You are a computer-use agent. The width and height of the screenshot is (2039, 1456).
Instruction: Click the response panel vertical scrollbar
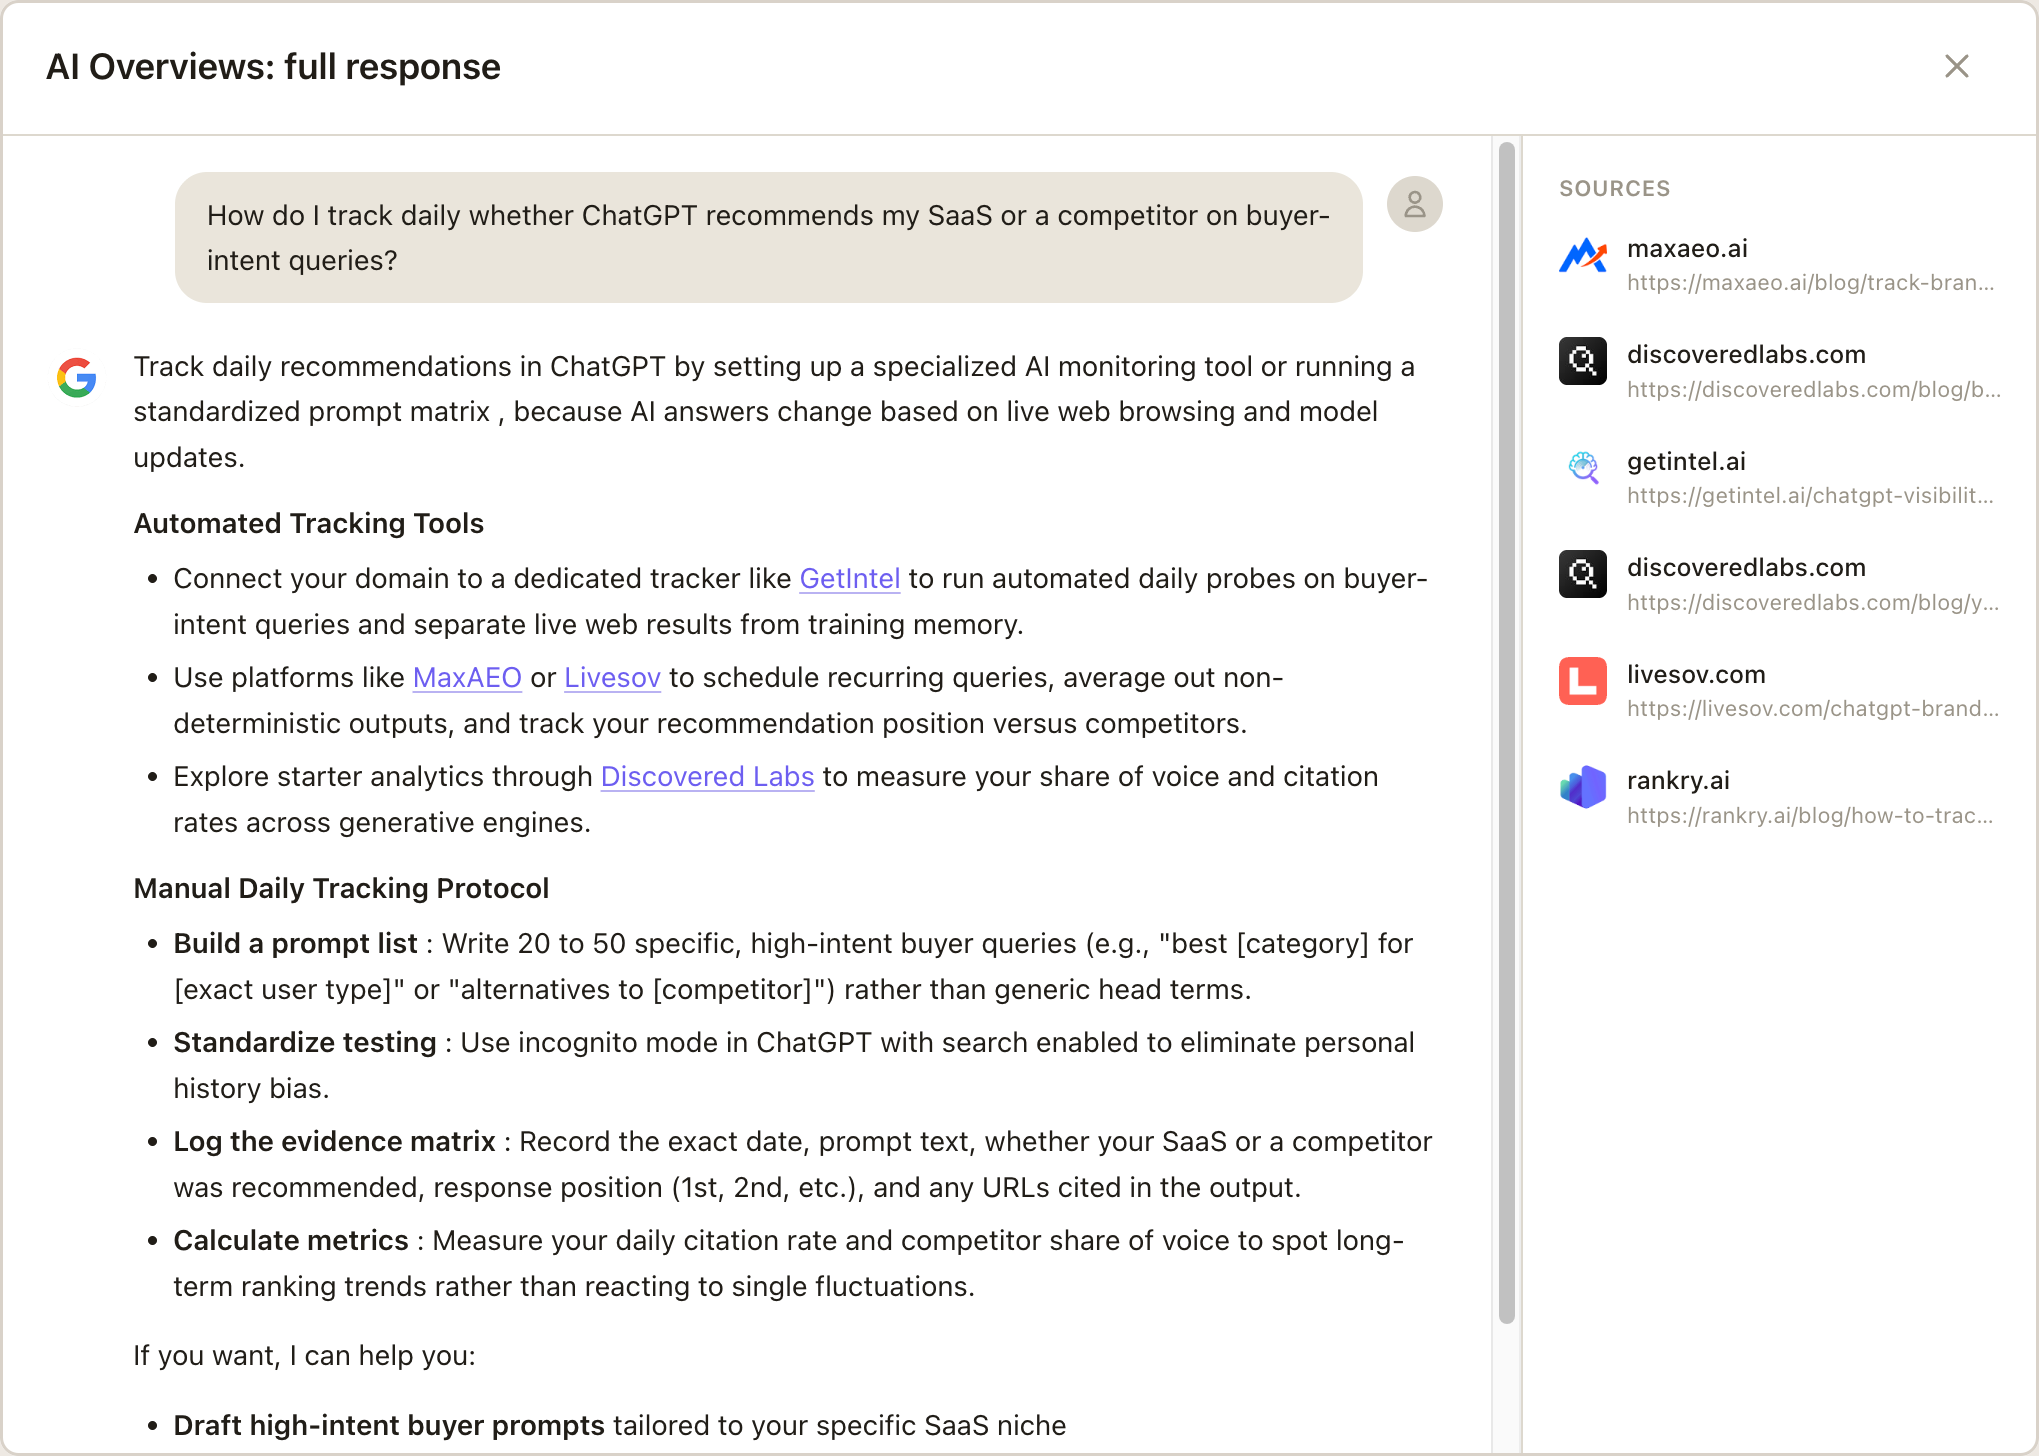pyautogui.click(x=1507, y=733)
